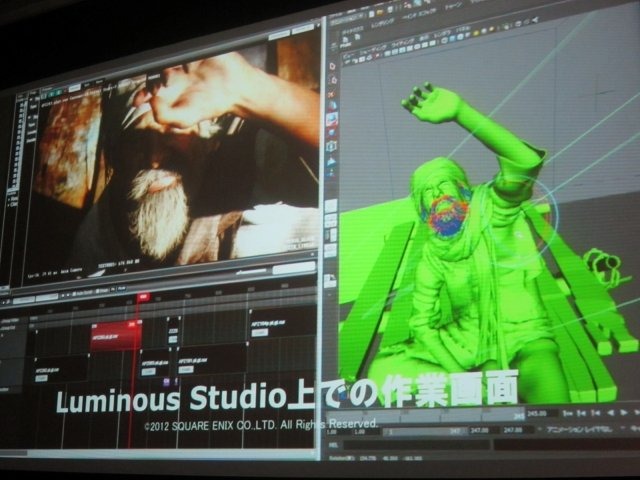Select the Universal Manipulator cube tool
This screenshot has width=640, height=480.
pyautogui.click(x=332, y=146)
